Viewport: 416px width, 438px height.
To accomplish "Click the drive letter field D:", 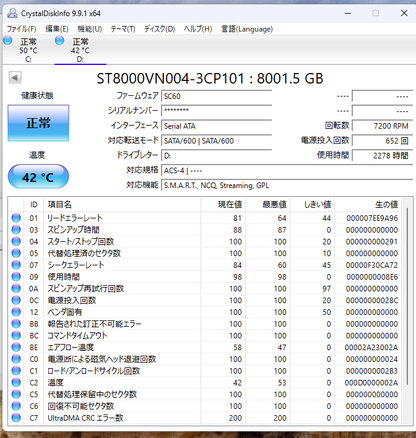I will 216,155.
